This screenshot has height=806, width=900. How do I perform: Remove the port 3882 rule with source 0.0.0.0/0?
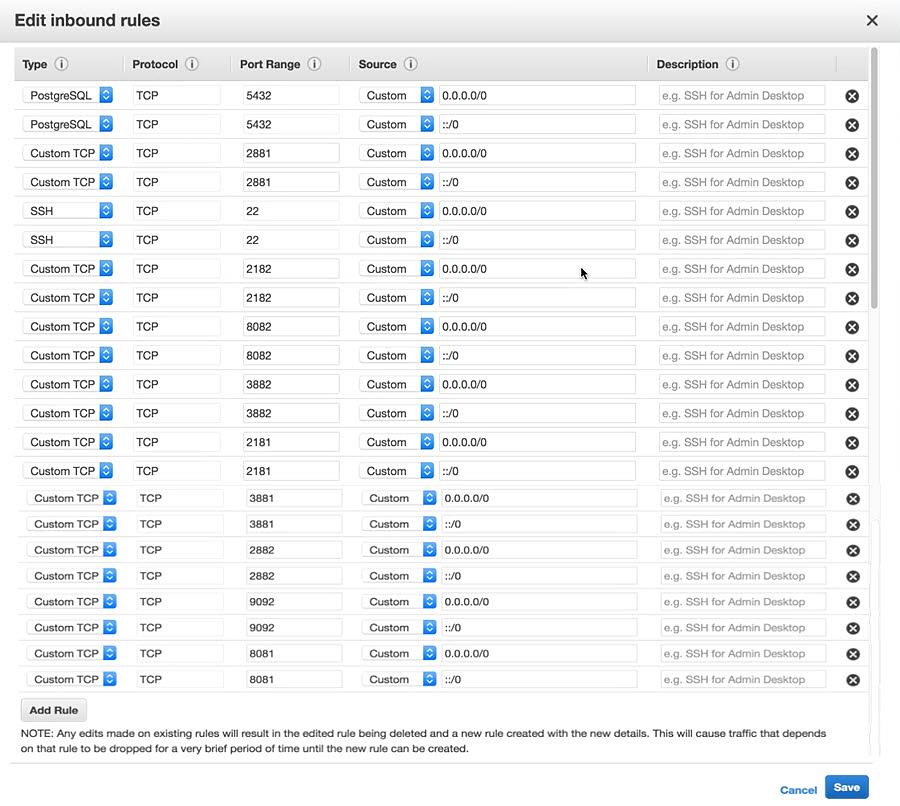(x=852, y=385)
